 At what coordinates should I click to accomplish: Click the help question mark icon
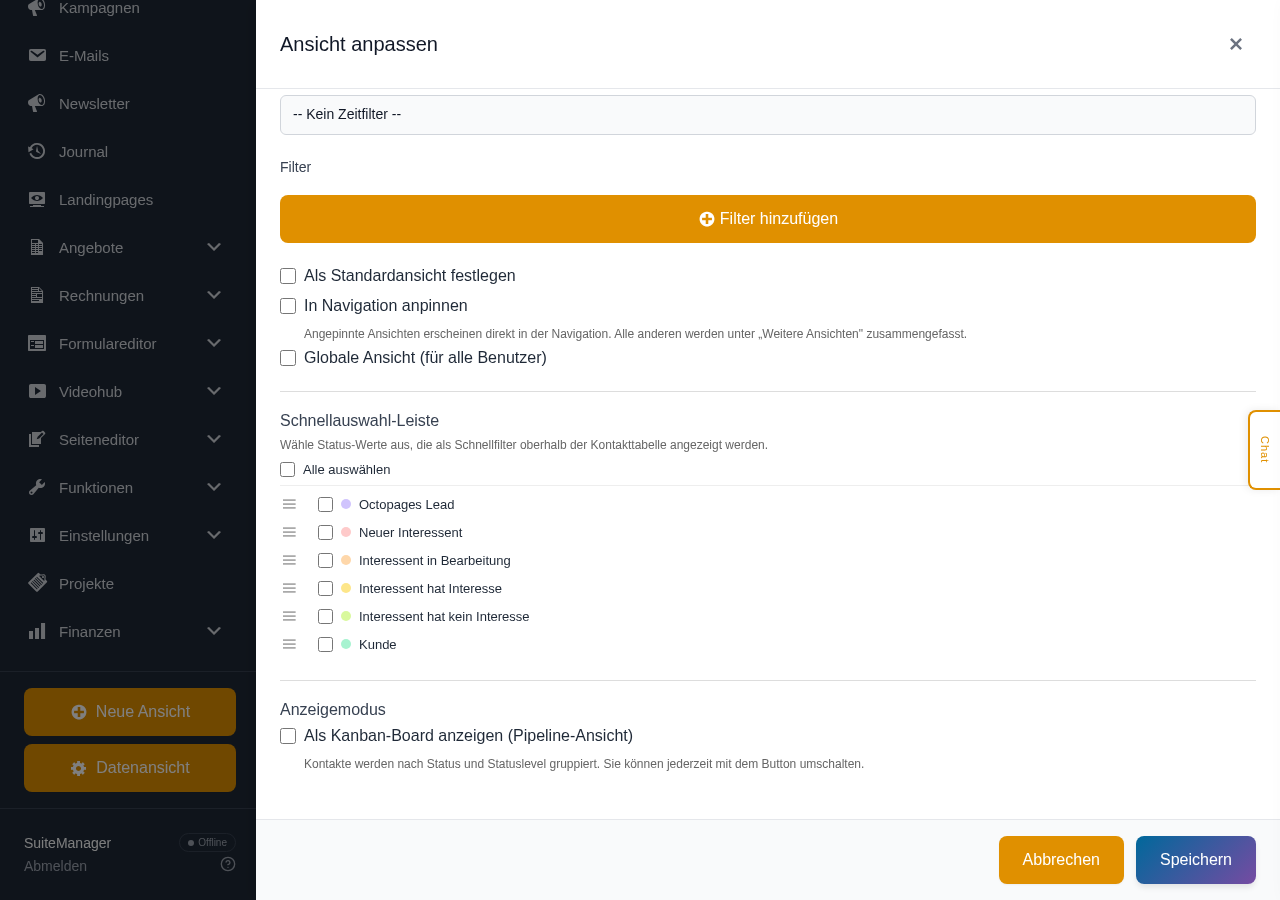click(228, 864)
